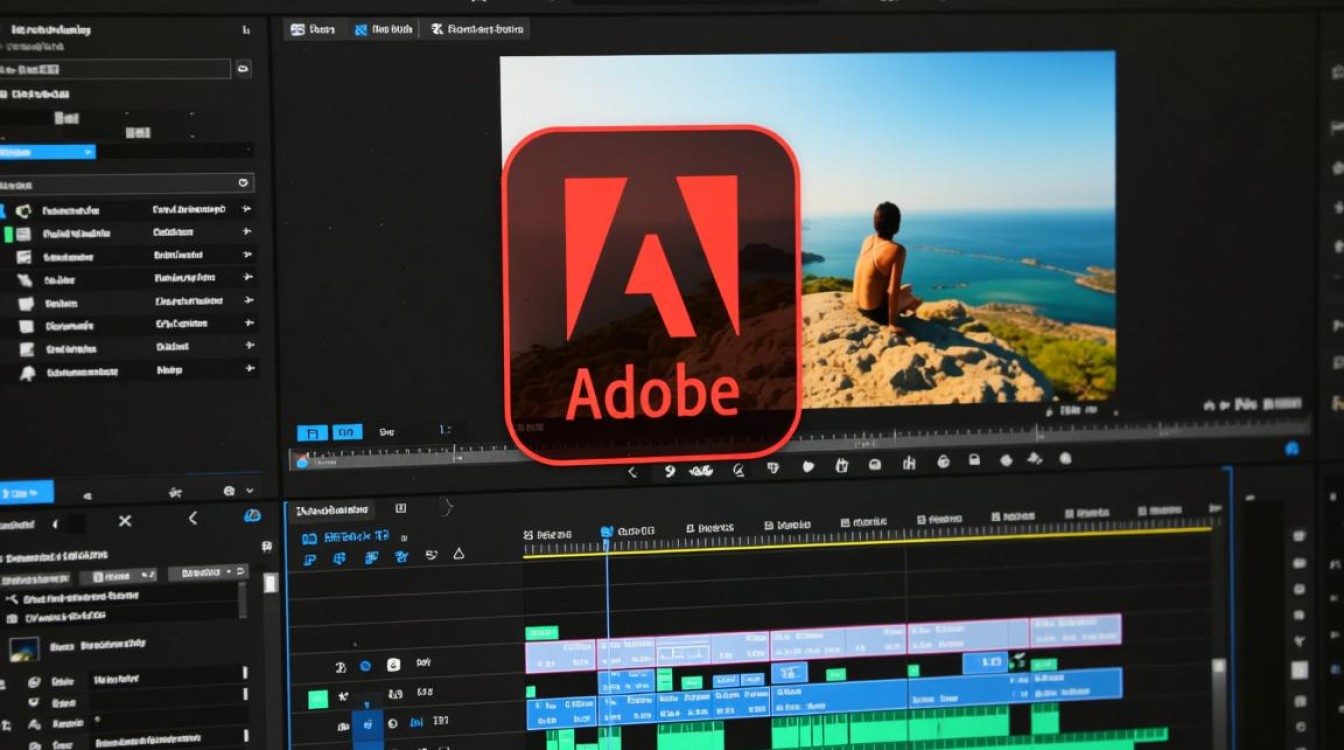Click the triangle icon in the timeline tools row
Image resolution: width=1344 pixels, height=750 pixels.
[x=459, y=555]
